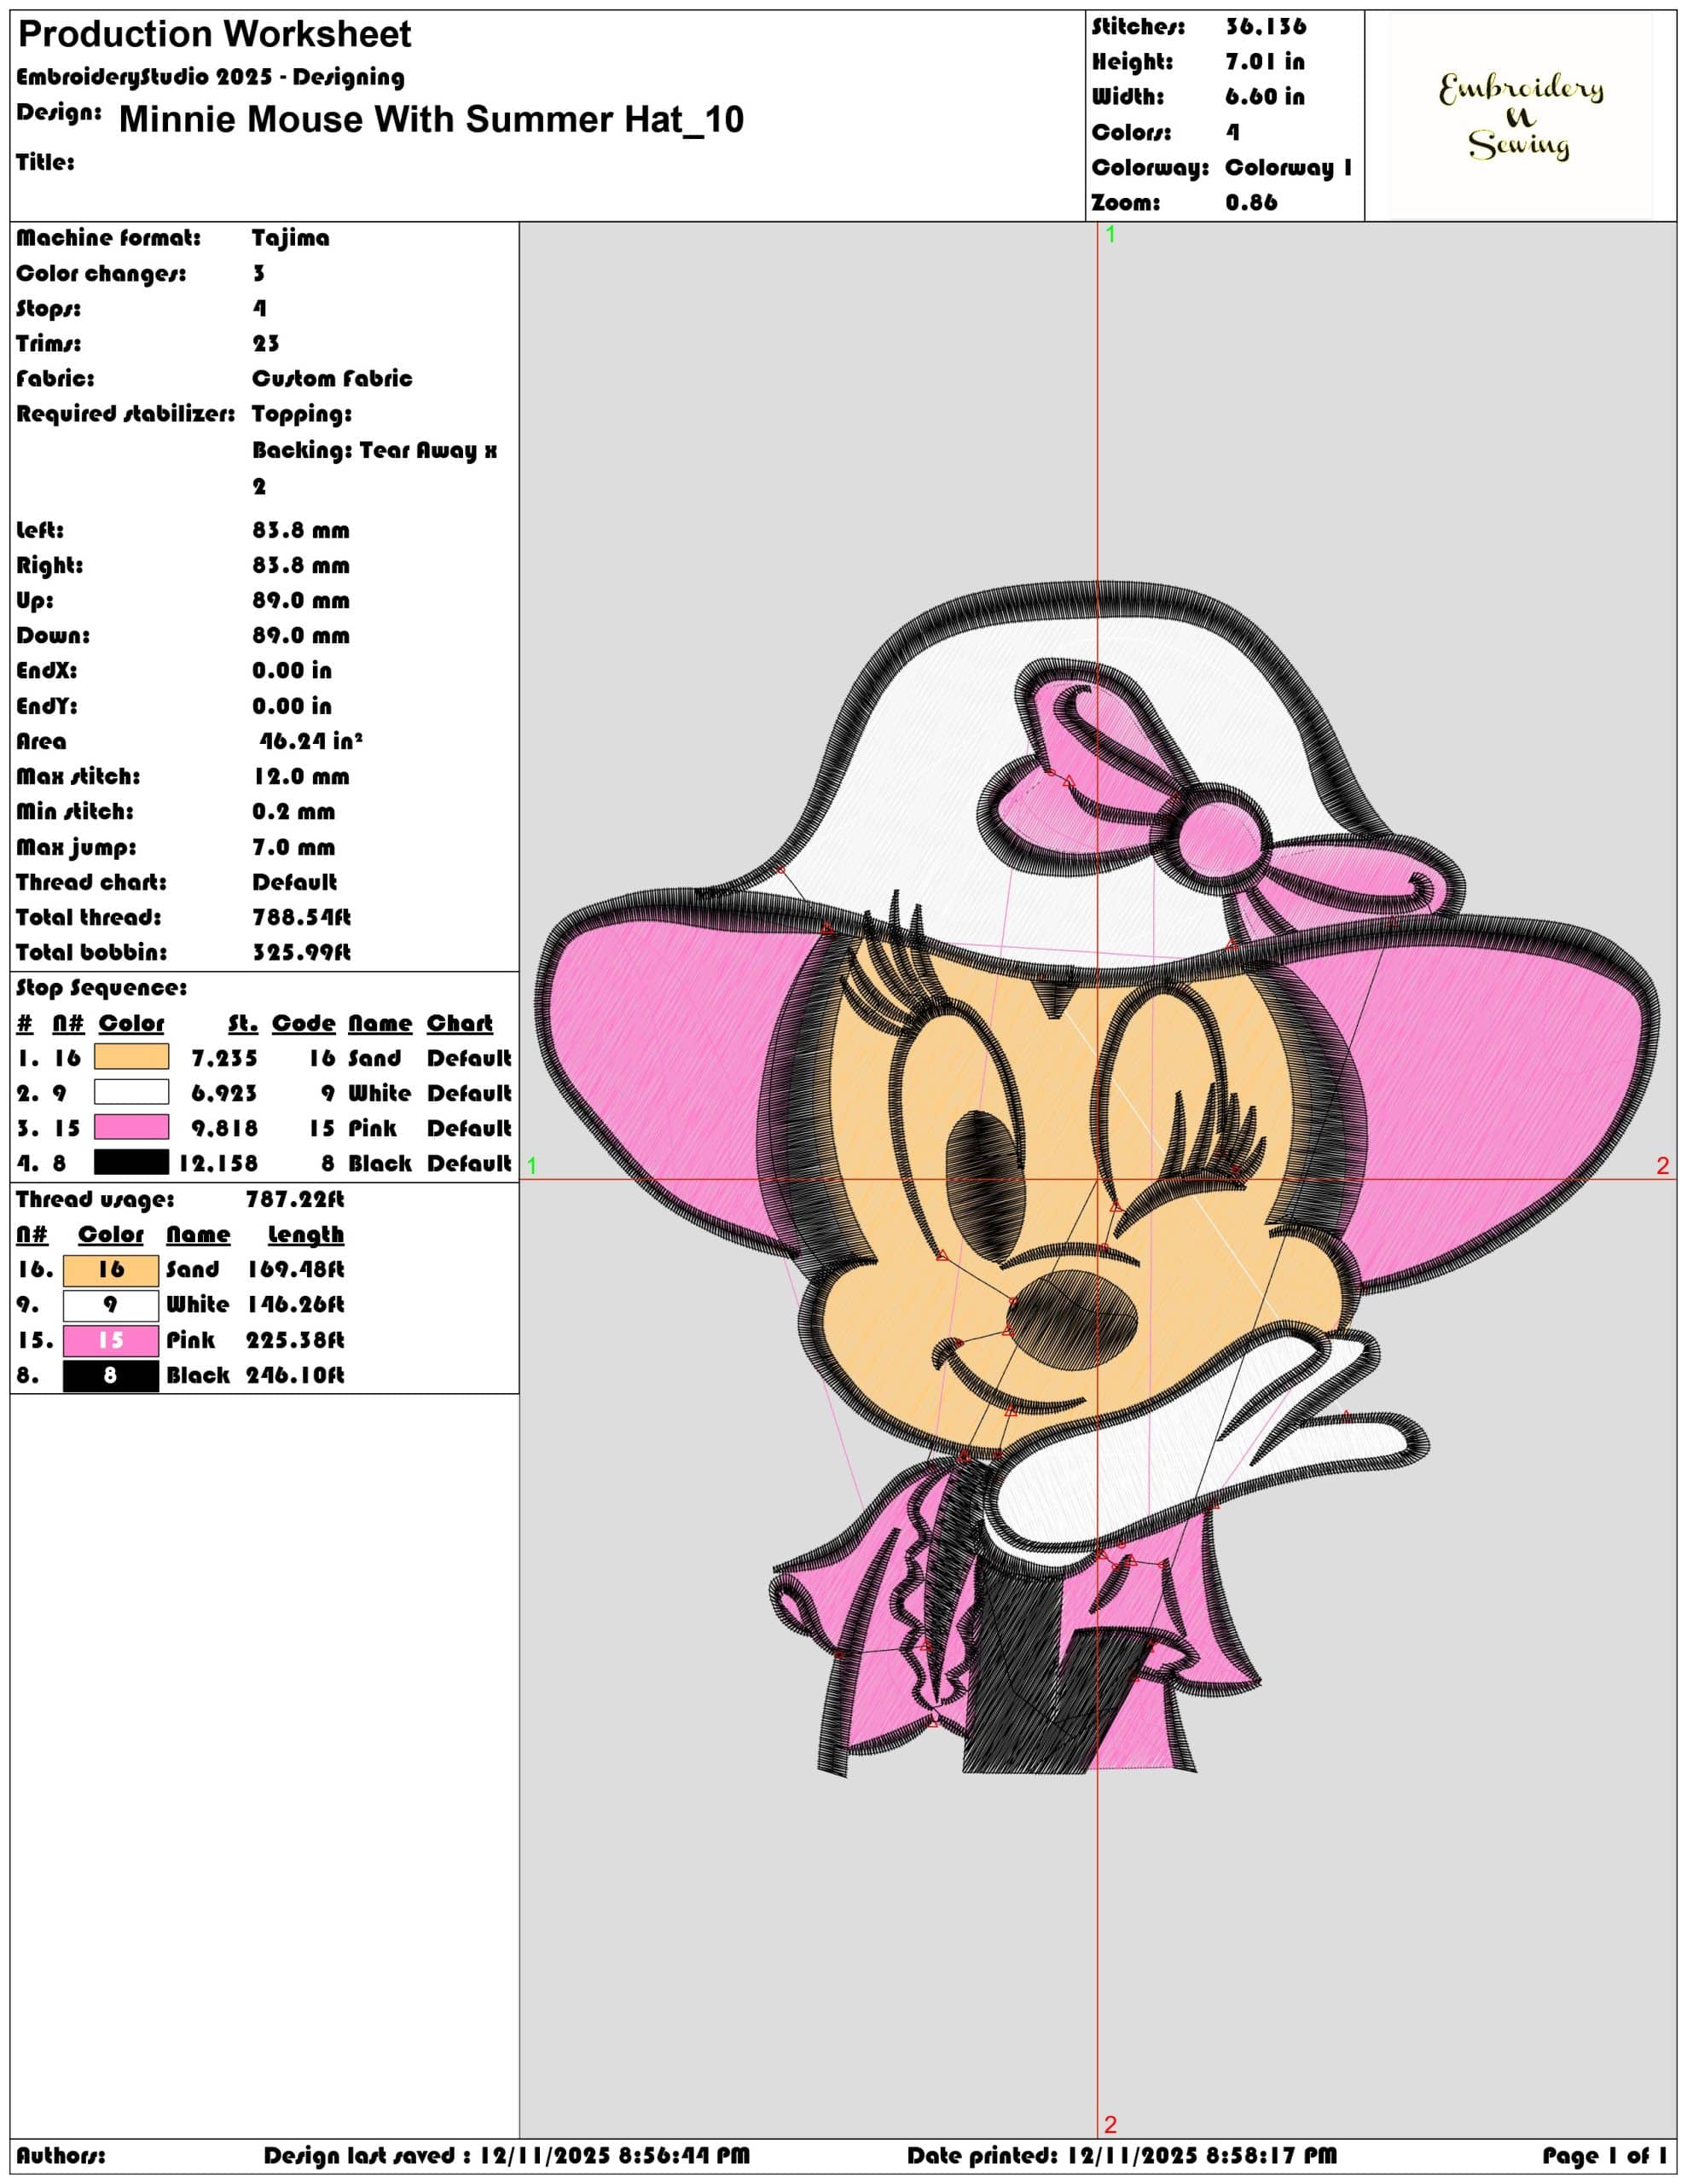Click the Fabric value 'Custom Fabric'
Viewport: 1687px width, 2184px height.
coord(332,379)
